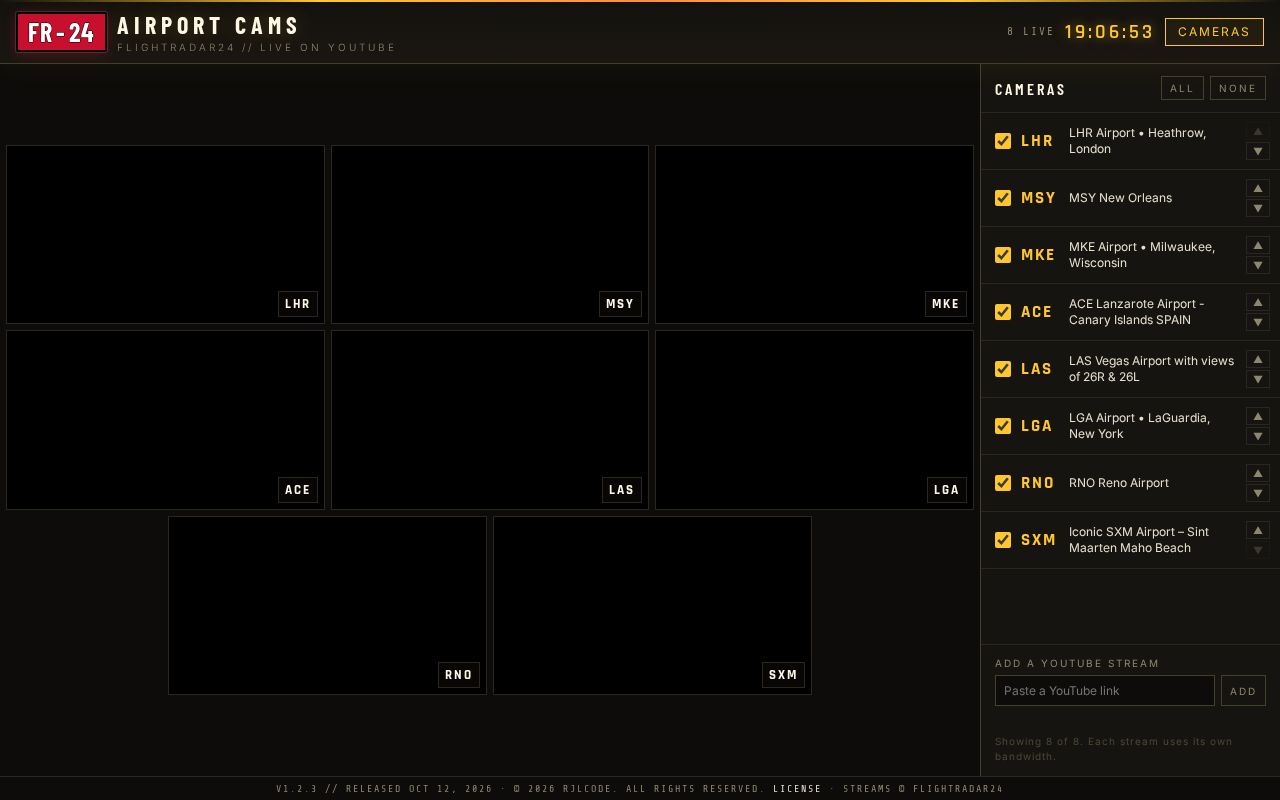Move LHR camera down in list
This screenshot has height=800, width=1280.
[x=1258, y=151]
